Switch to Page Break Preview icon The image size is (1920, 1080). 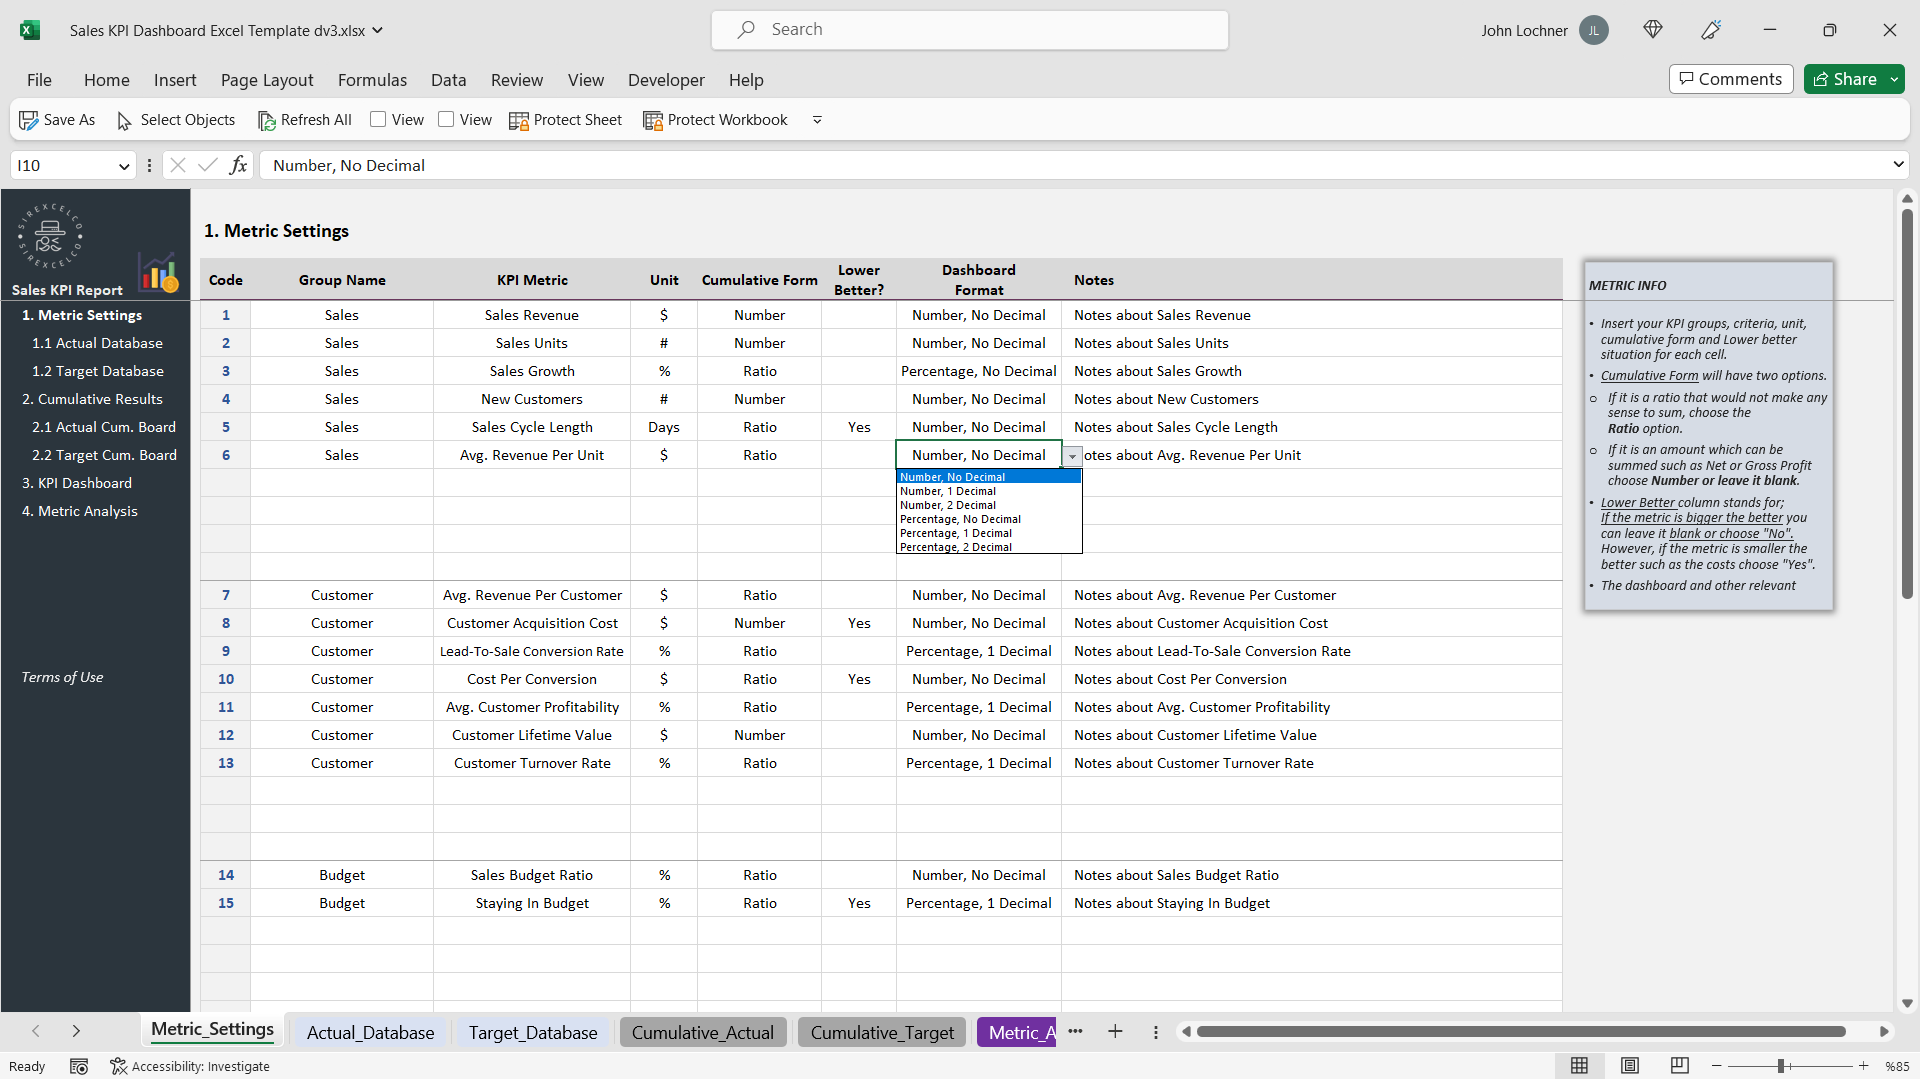(x=1680, y=1066)
